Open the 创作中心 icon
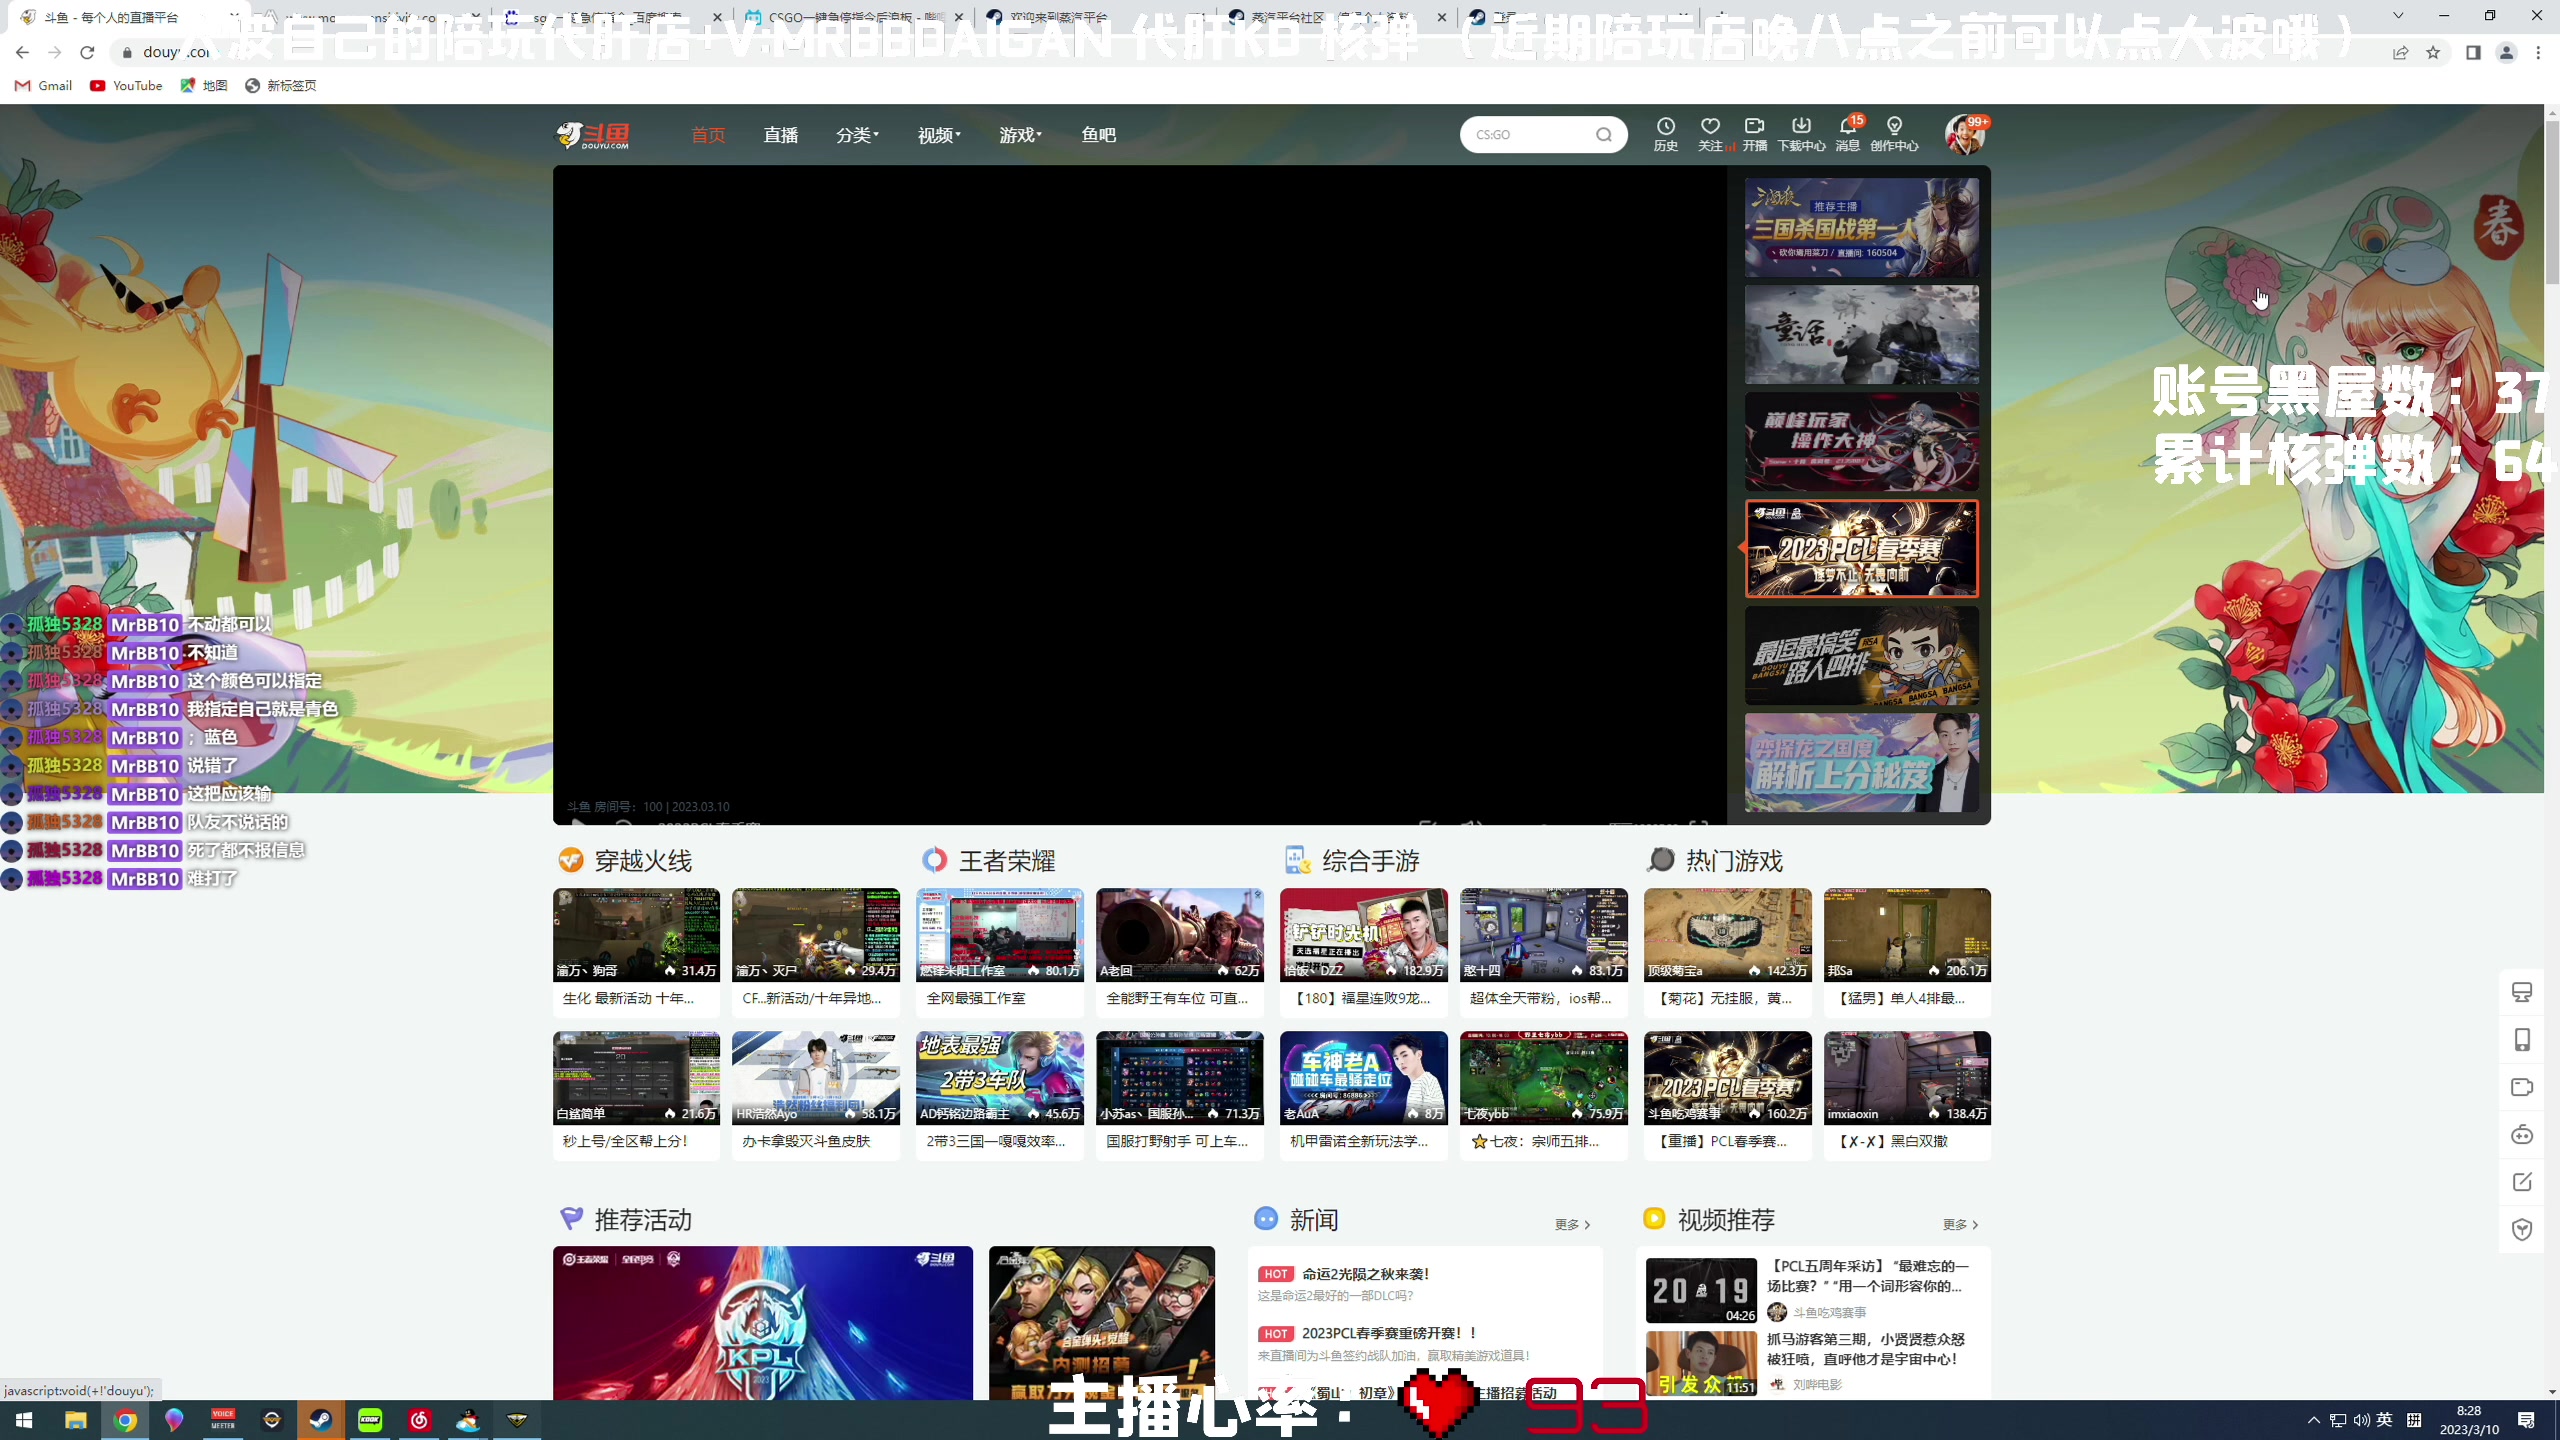The height and width of the screenshot is (1440, 2560). coord(1894,134)
